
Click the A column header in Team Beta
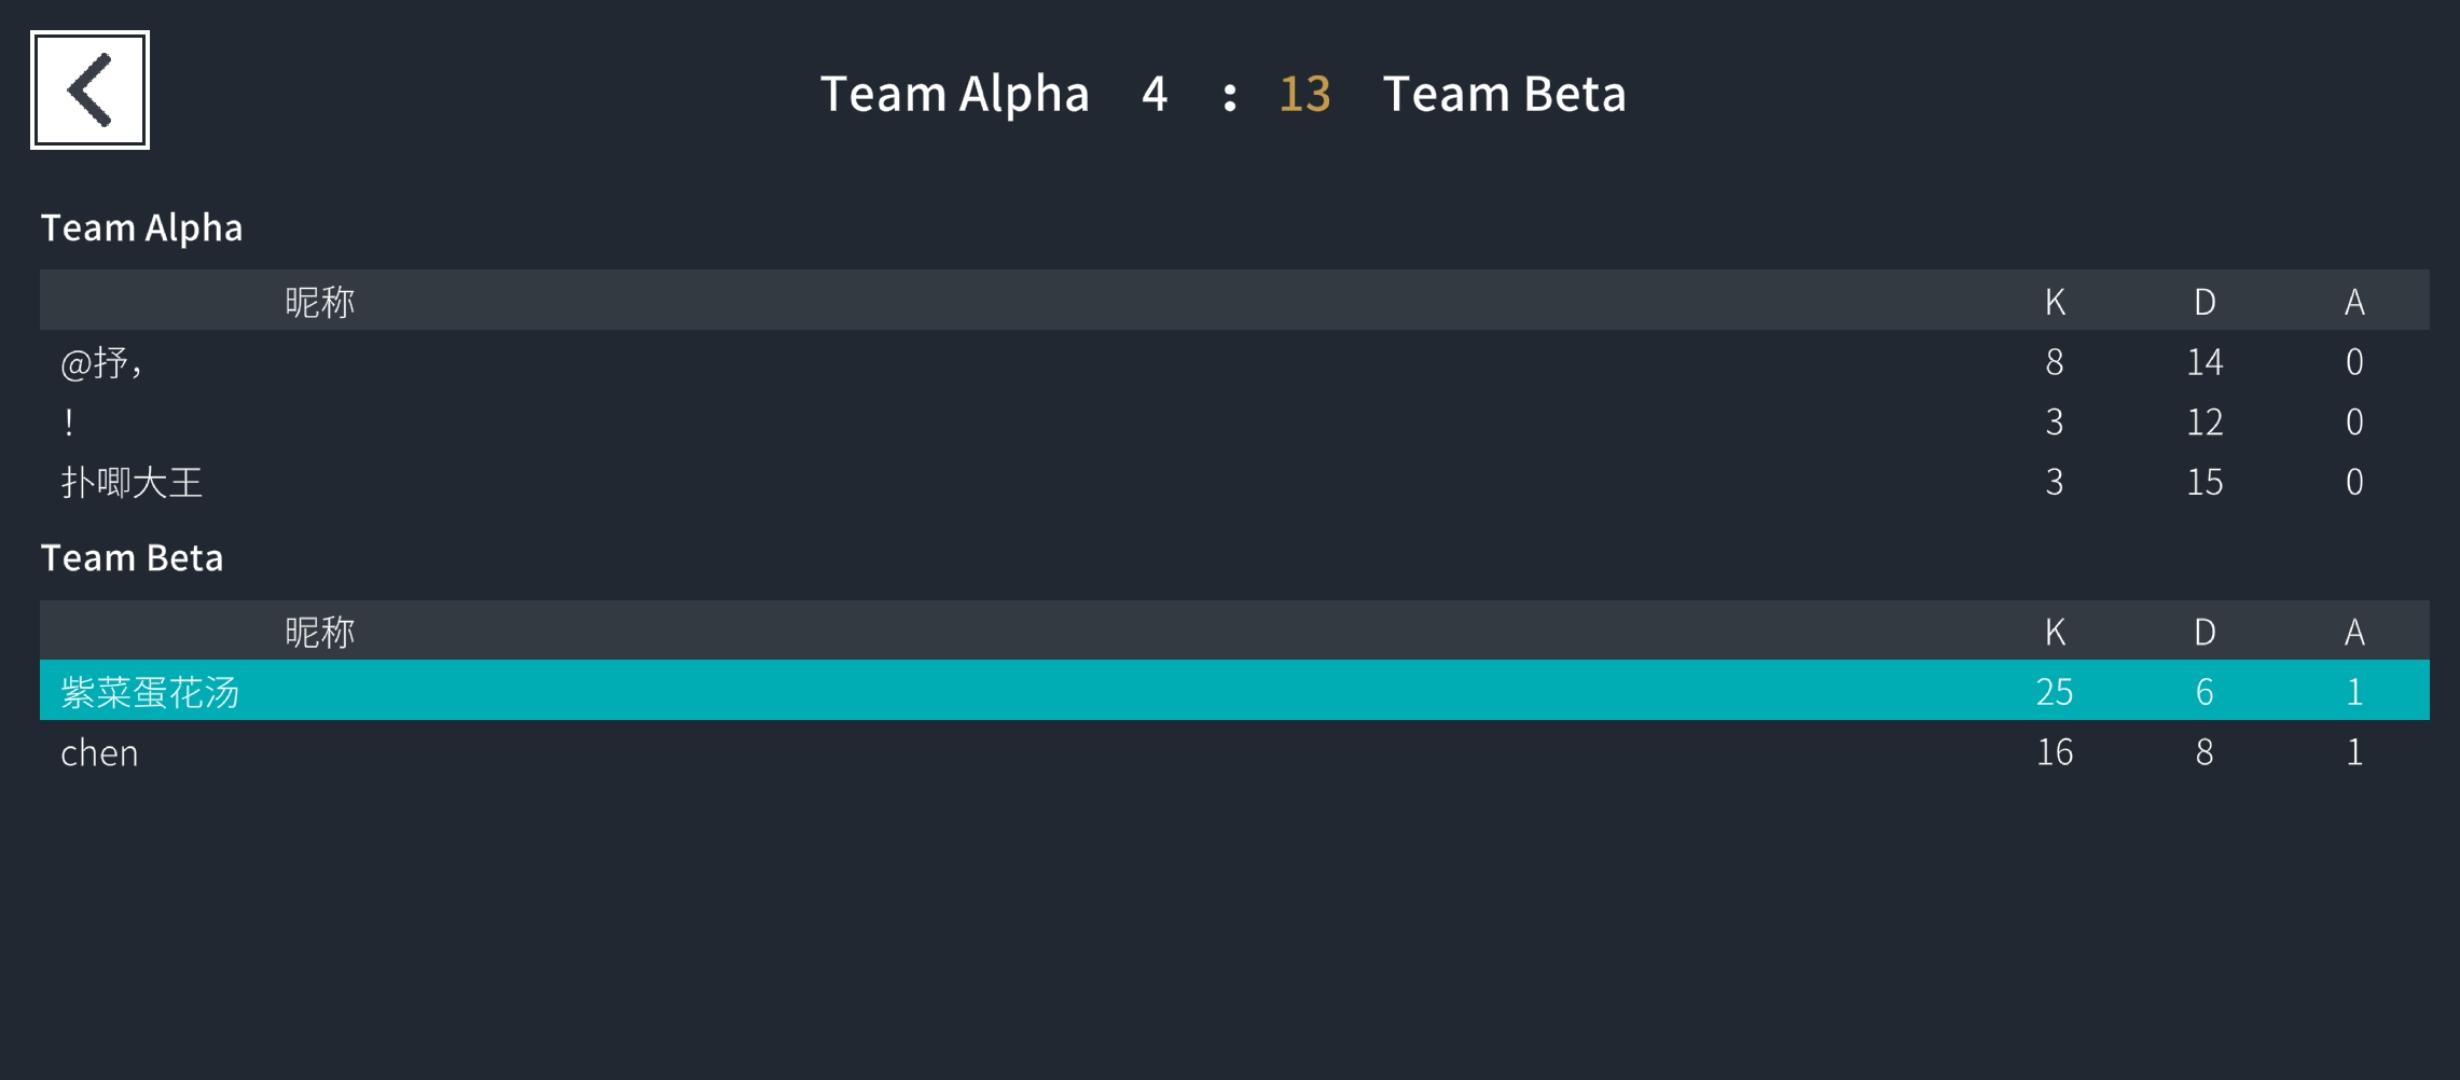click(x=2355, y=631)
